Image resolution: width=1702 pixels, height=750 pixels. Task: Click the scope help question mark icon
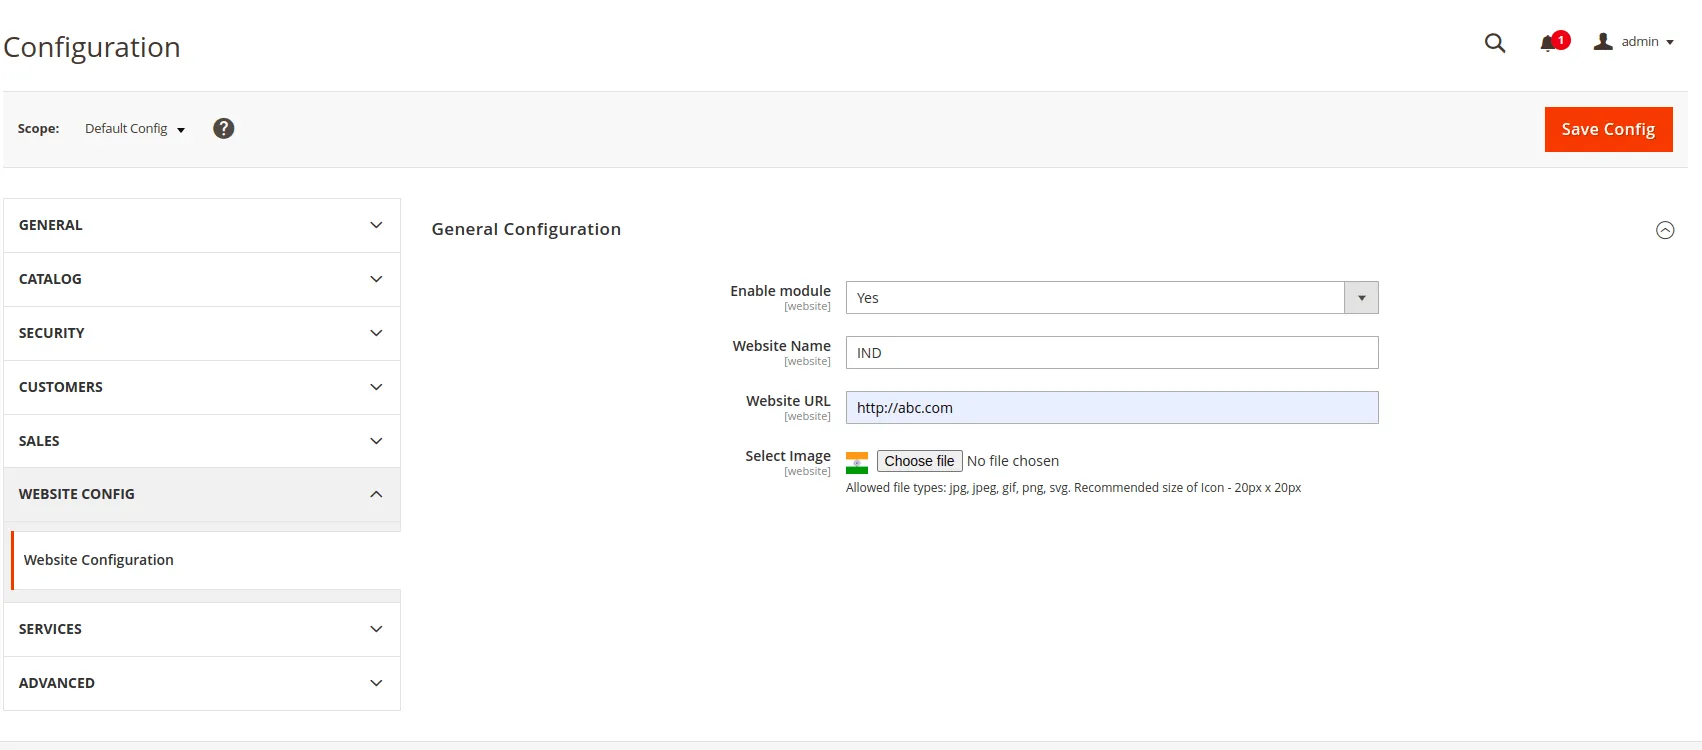(x=224, y=129)
